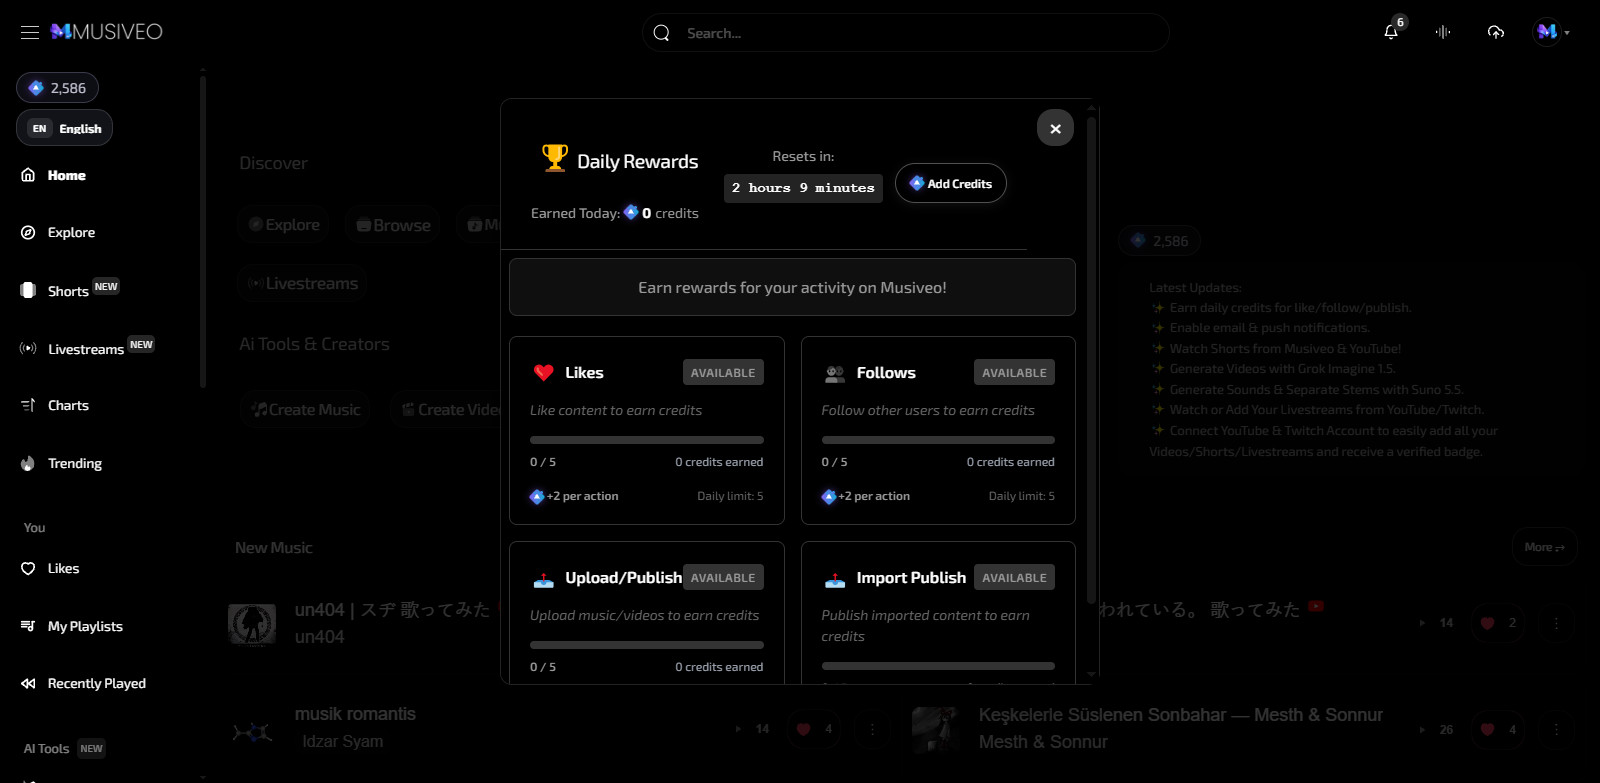
Task: Open the notifications bell icon
Action: (1391, 32)
